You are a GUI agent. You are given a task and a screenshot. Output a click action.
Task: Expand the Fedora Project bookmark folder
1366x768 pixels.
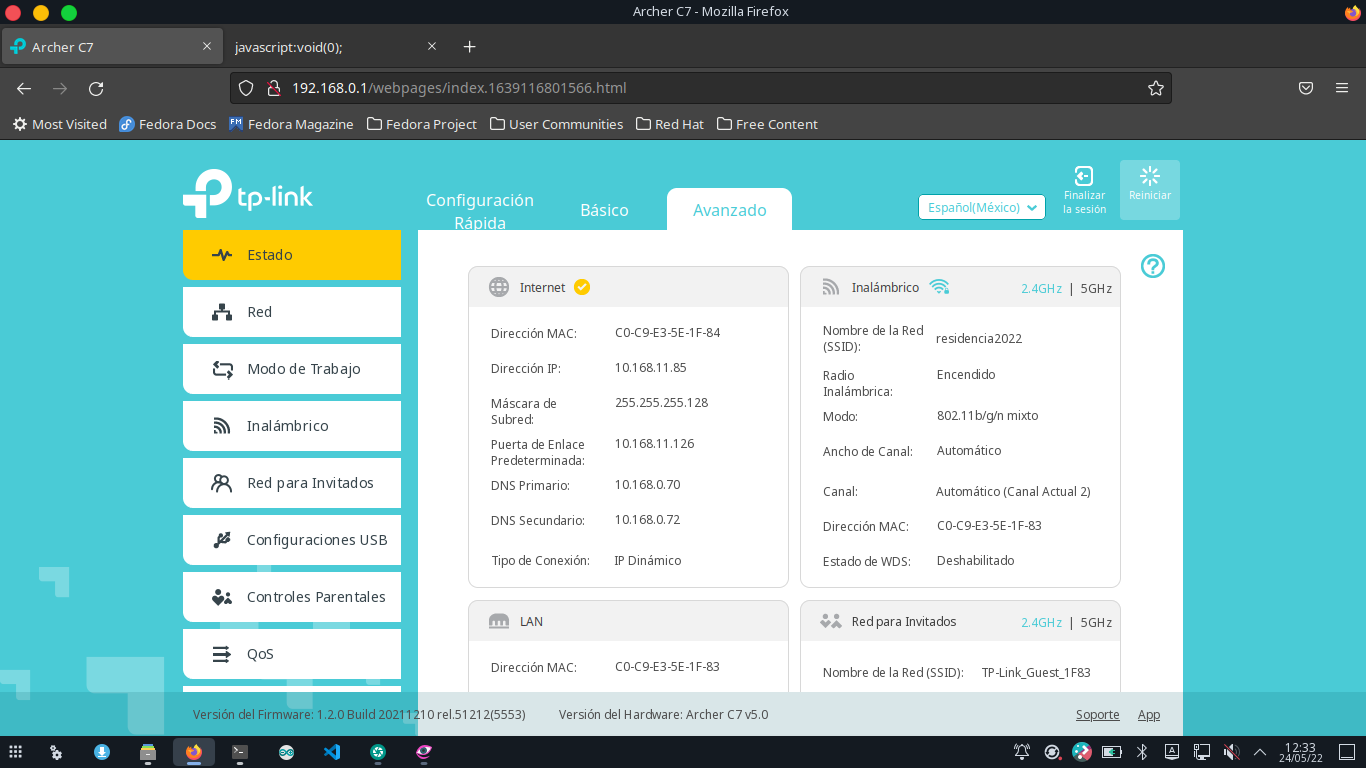click(422, 124)
